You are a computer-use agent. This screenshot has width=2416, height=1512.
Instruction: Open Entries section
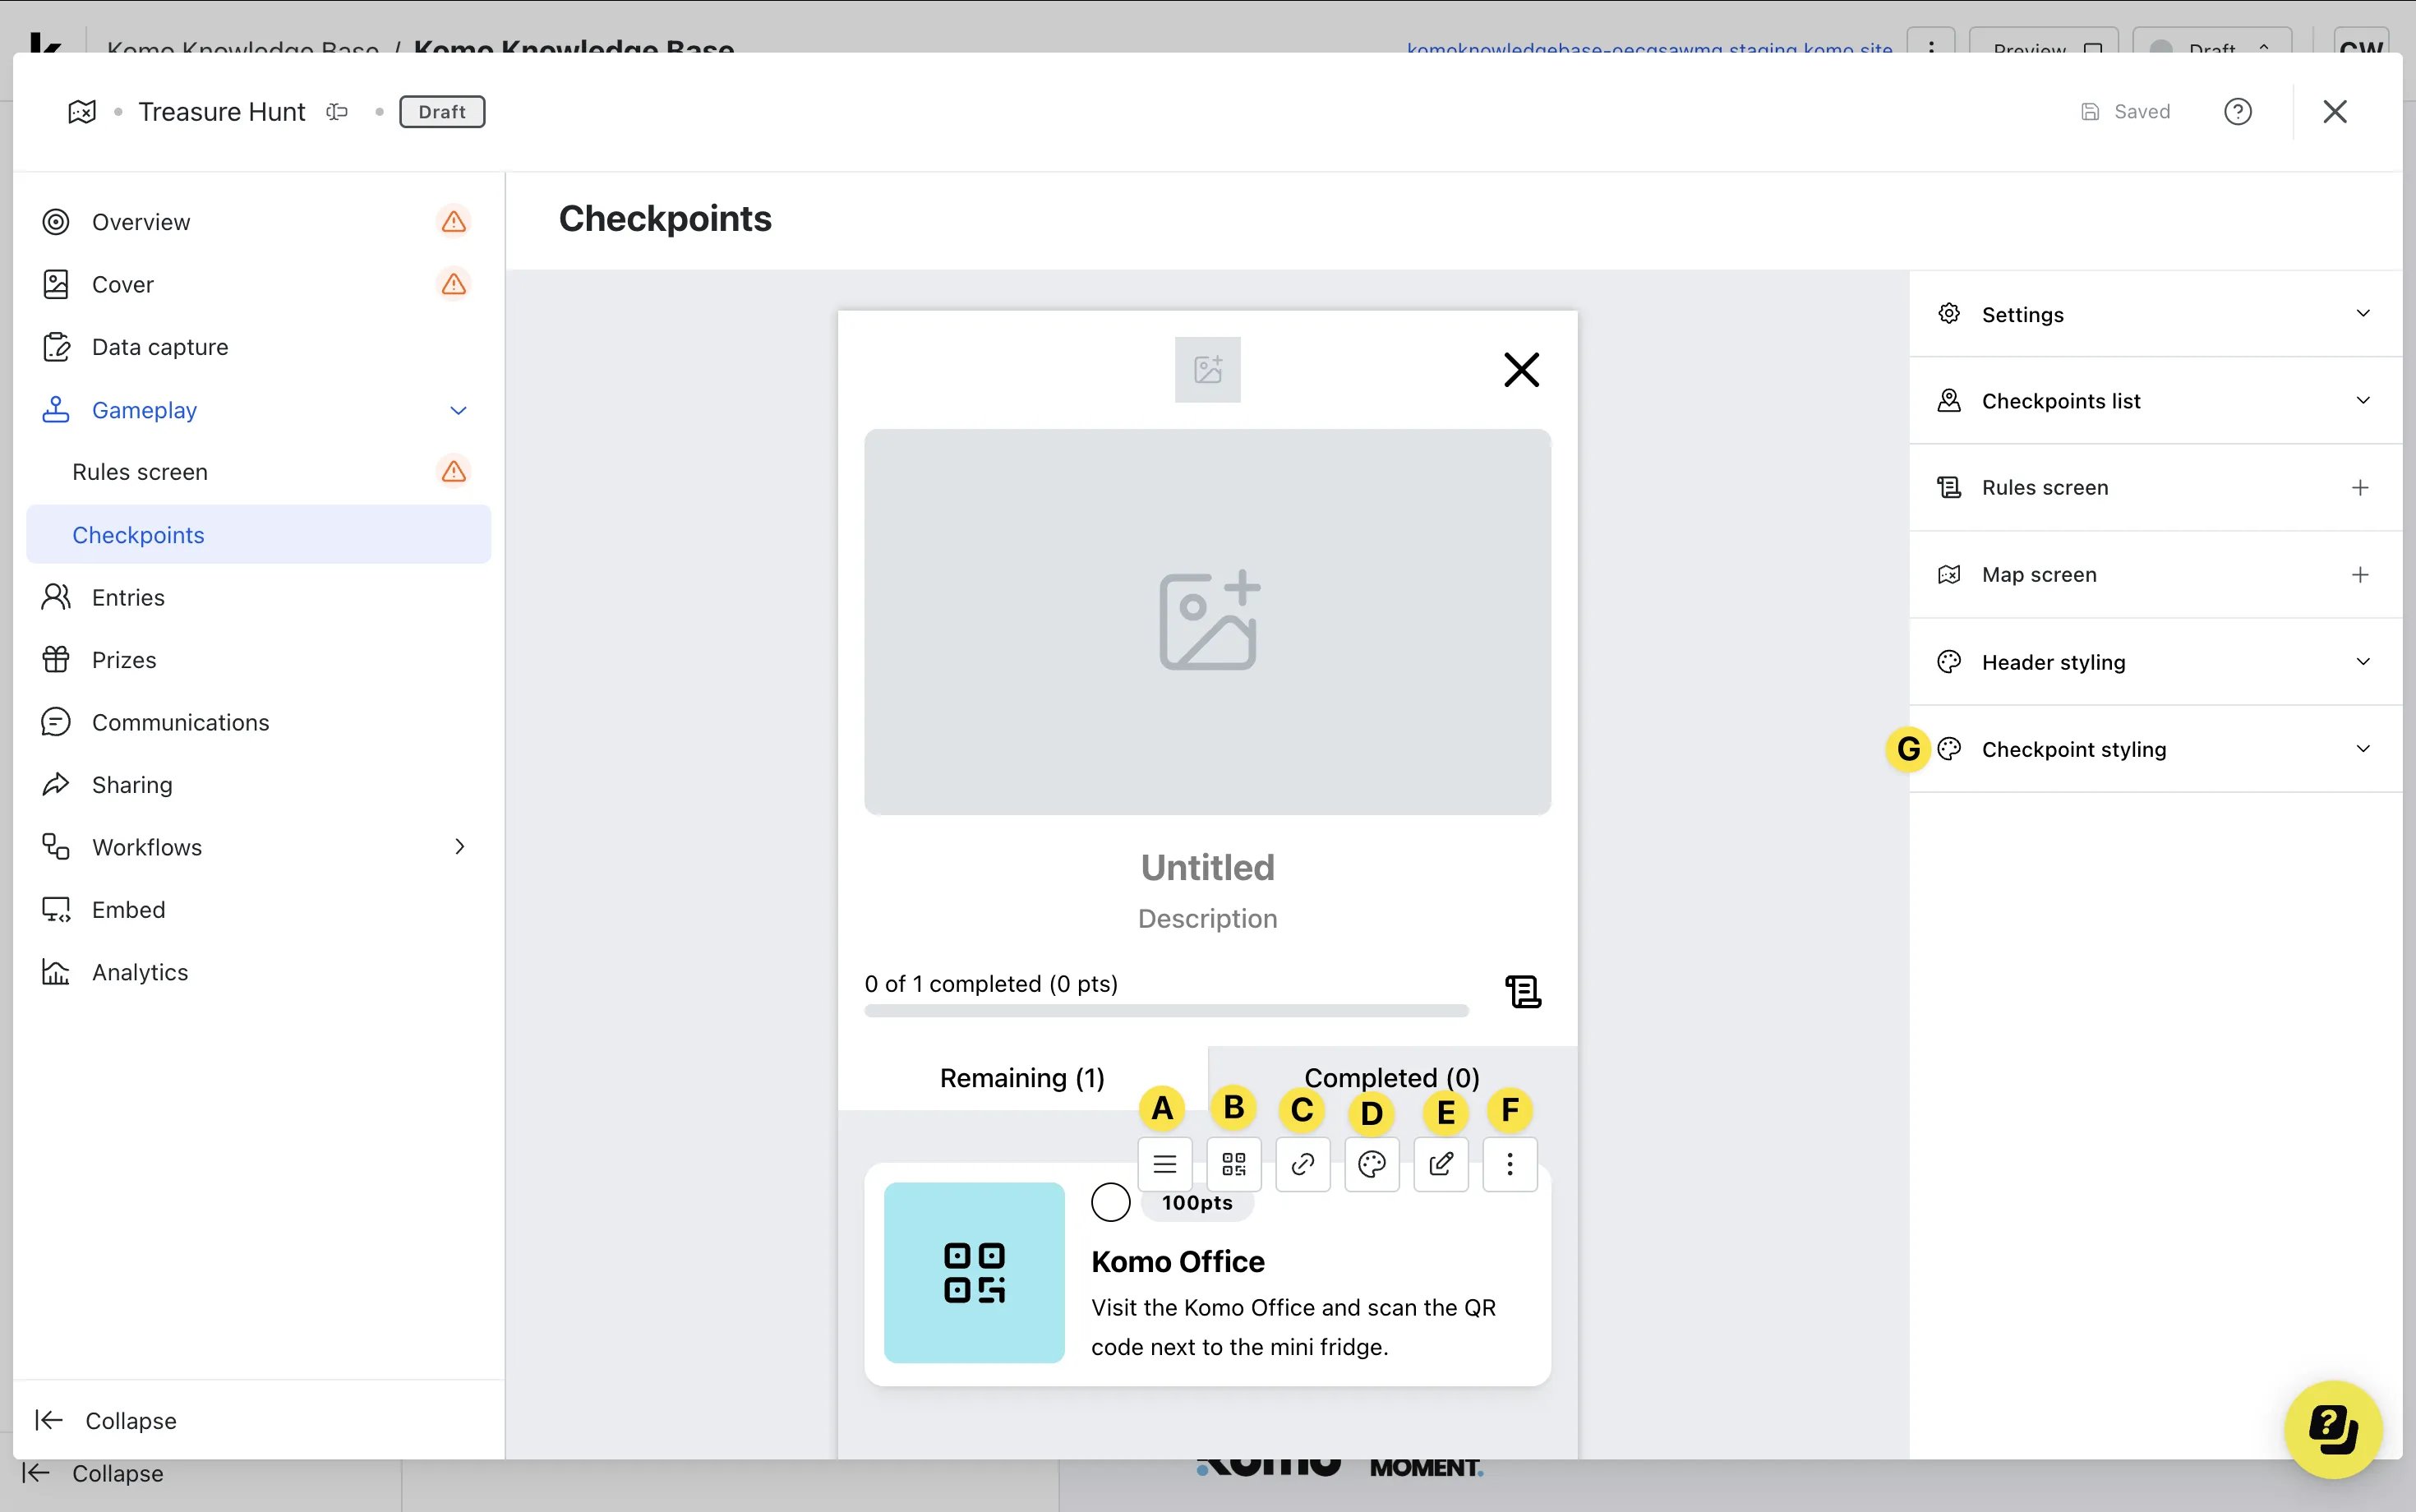[258, 597]
